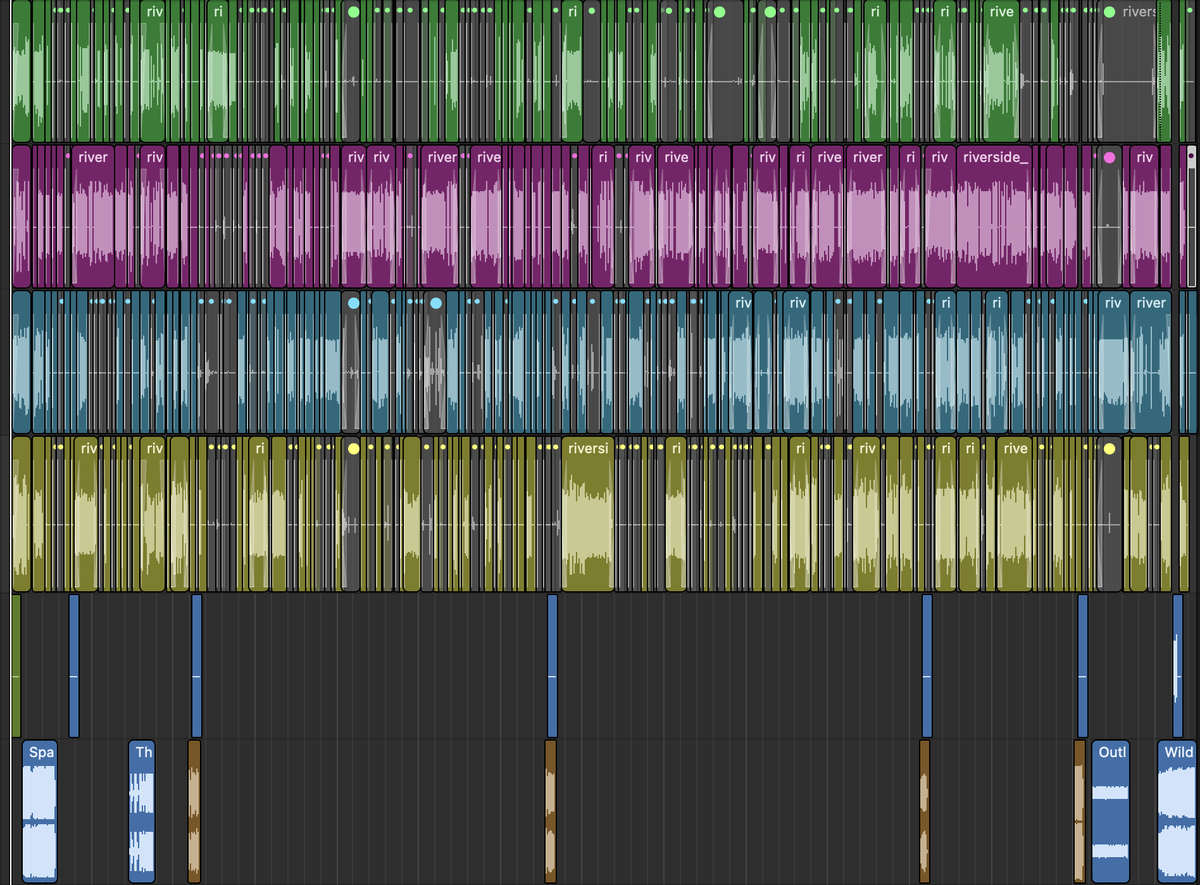The width and height of the screenshot is (1200, 885).
Task: Select the 'Wild' audio clip
Action: (1177, 811)
